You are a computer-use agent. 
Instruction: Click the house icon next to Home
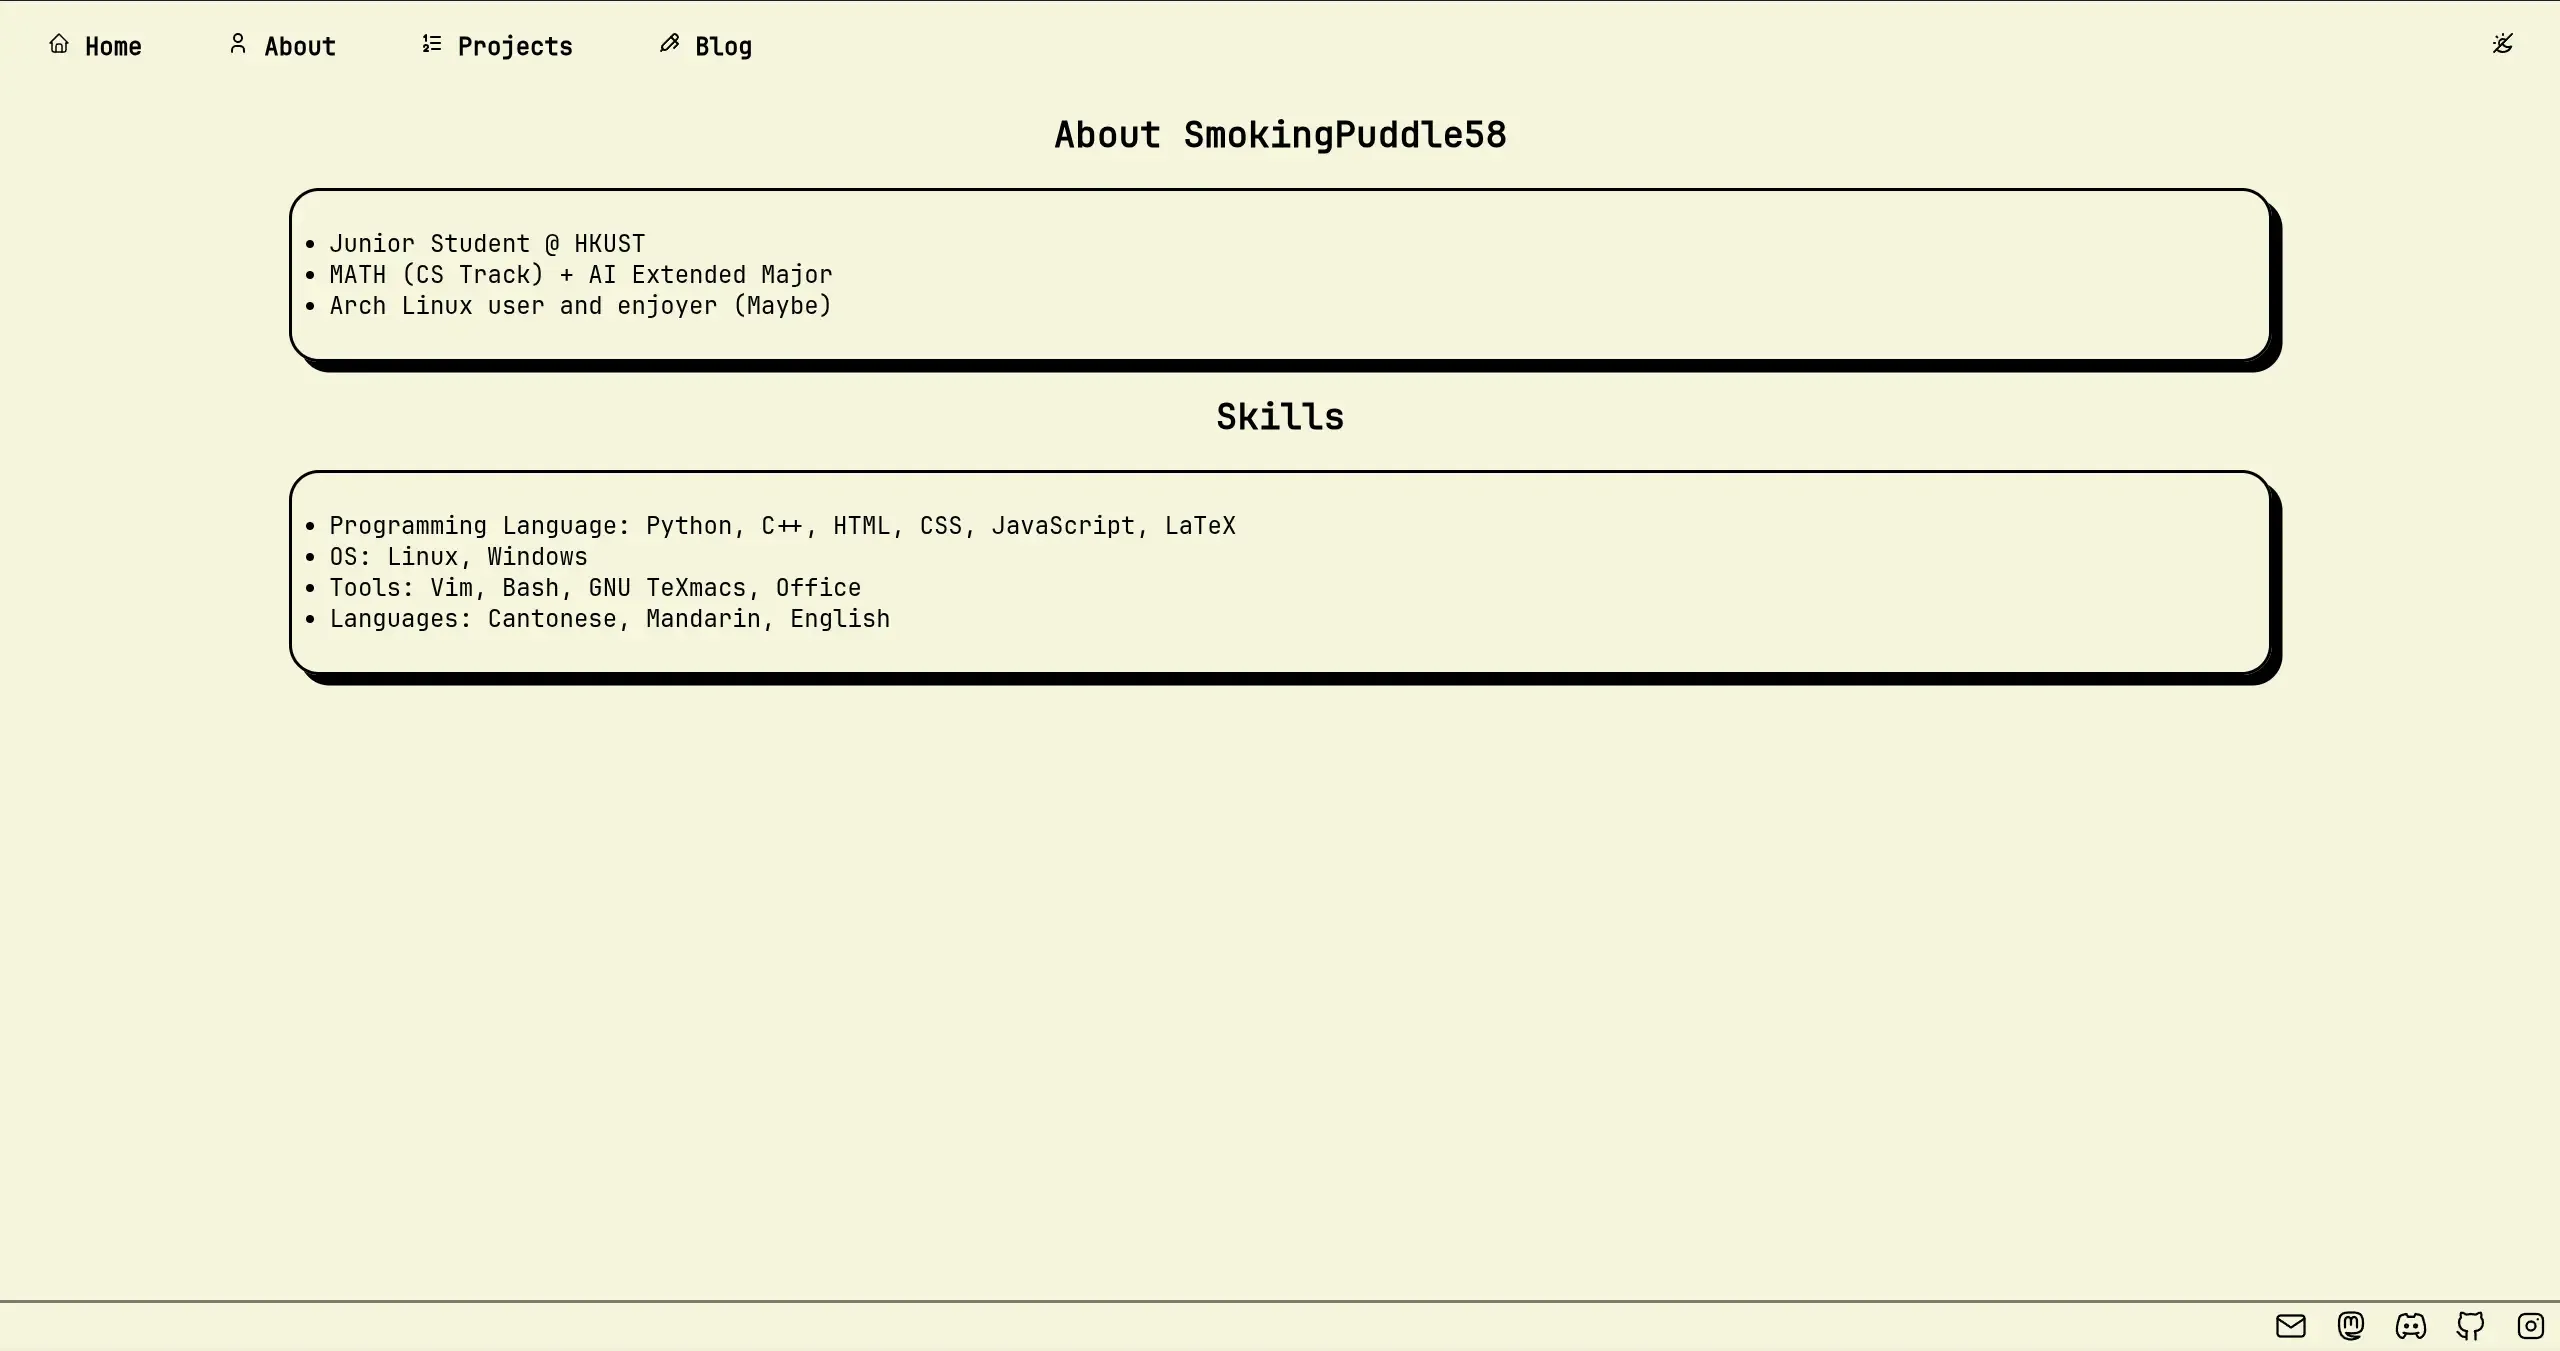(x=59, y=44)
